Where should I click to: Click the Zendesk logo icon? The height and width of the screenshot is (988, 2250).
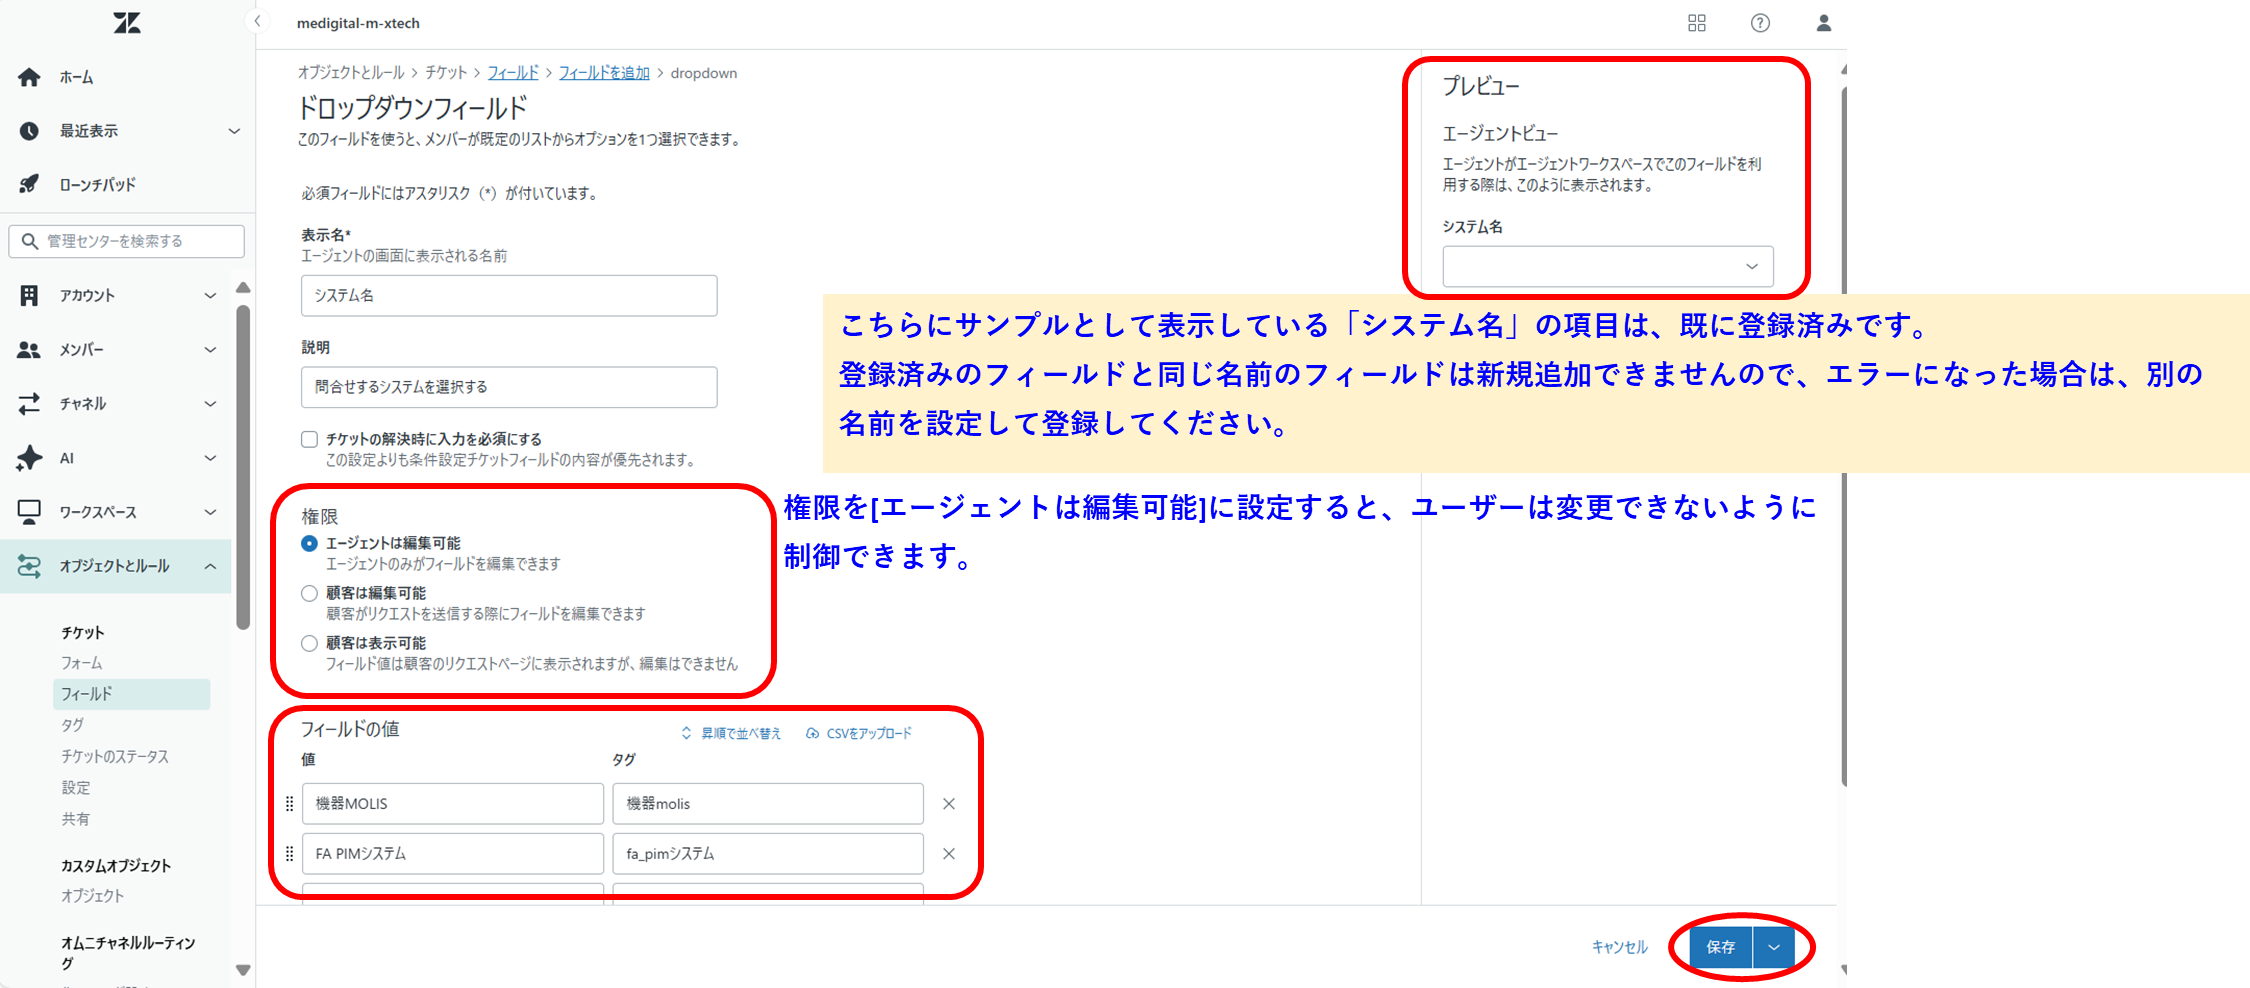(x=127, y=23)
